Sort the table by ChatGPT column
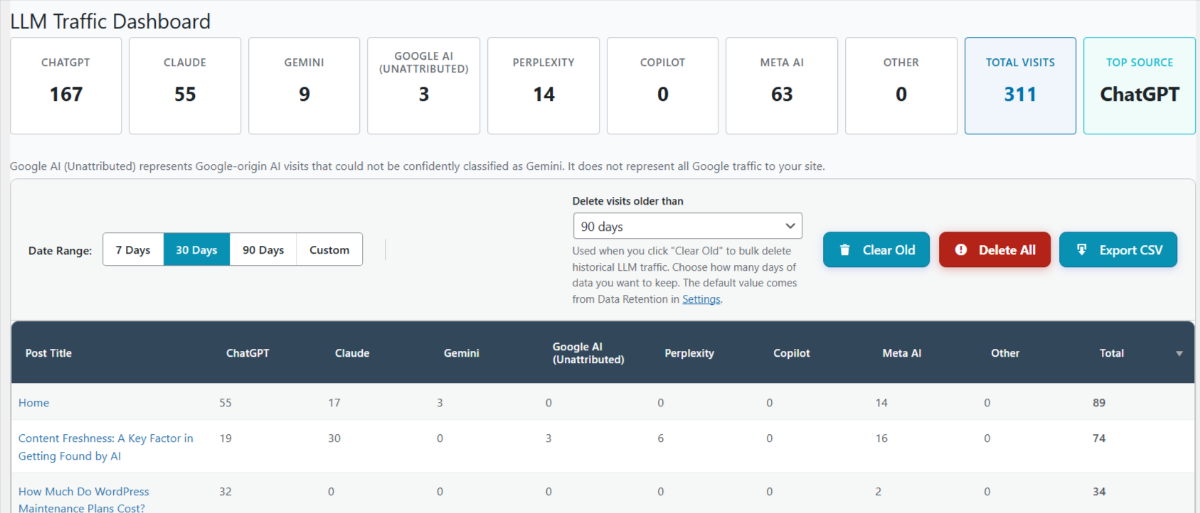Viewport: 1200px width, 513px height. (x=247, y=353)
